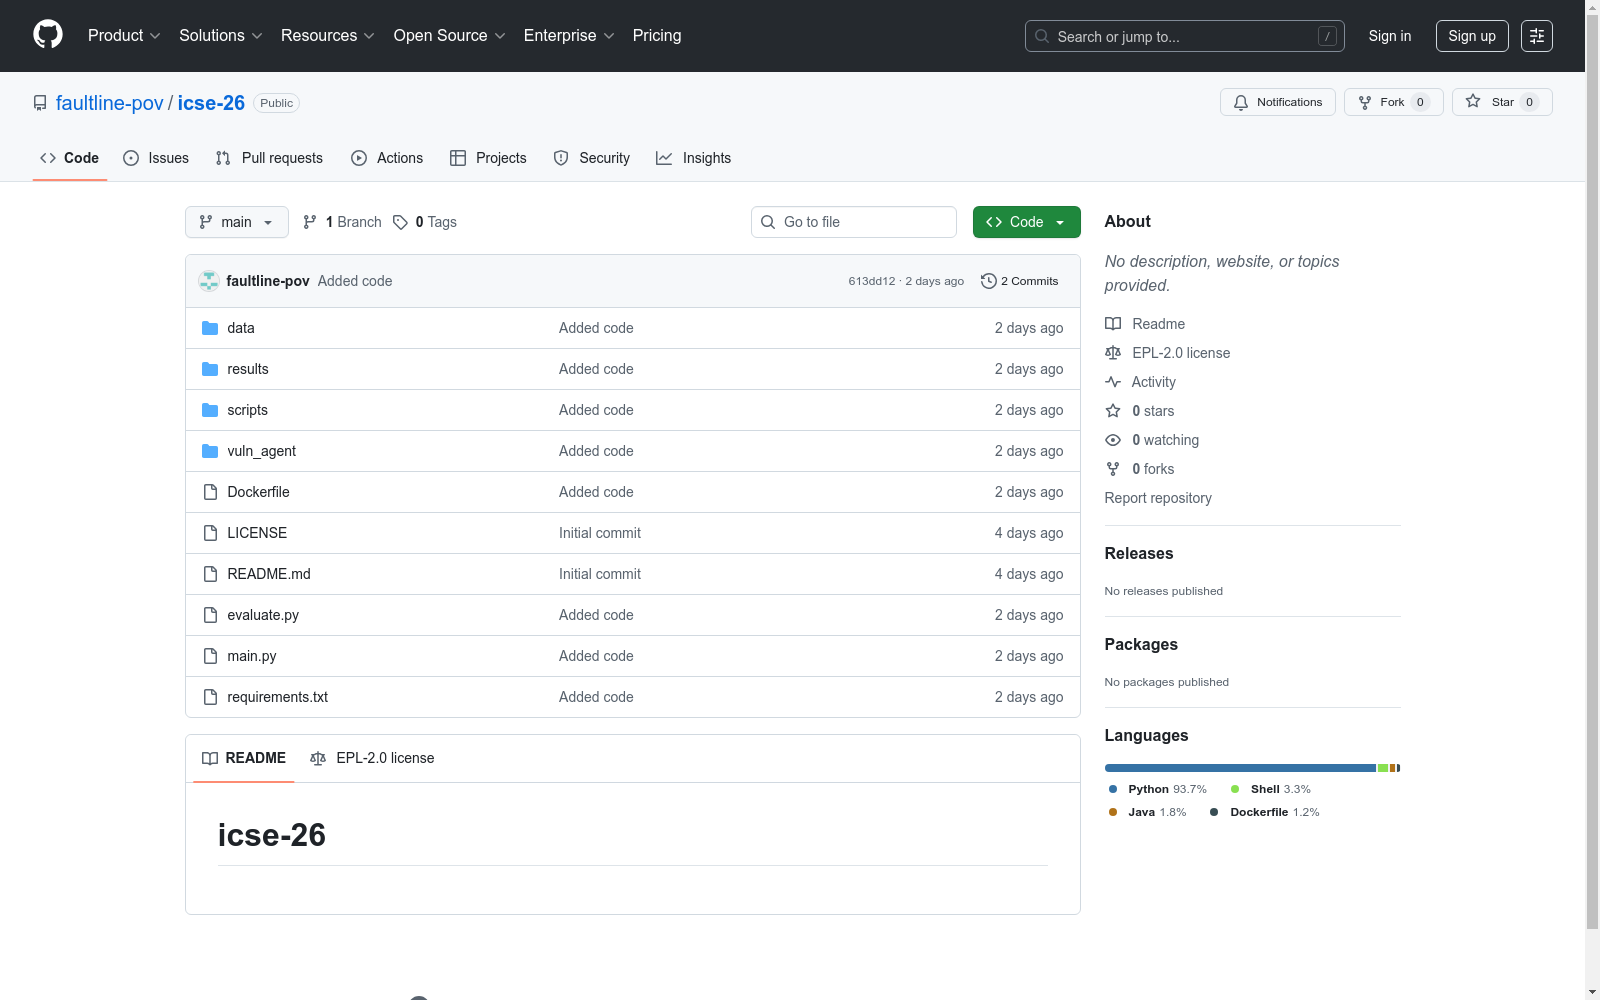Open the results folder icon
This screenshot has width=1600, height=1000.
click(x=210, y=369)
